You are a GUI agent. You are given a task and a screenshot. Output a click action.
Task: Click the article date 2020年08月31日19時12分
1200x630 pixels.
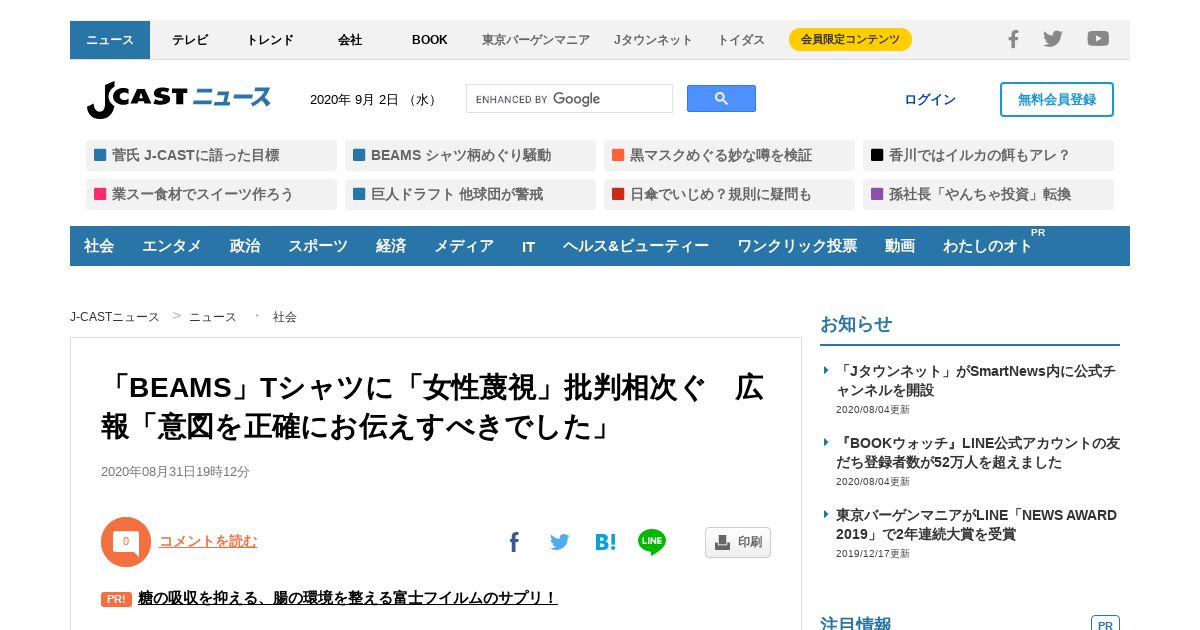tap(175, 472)
